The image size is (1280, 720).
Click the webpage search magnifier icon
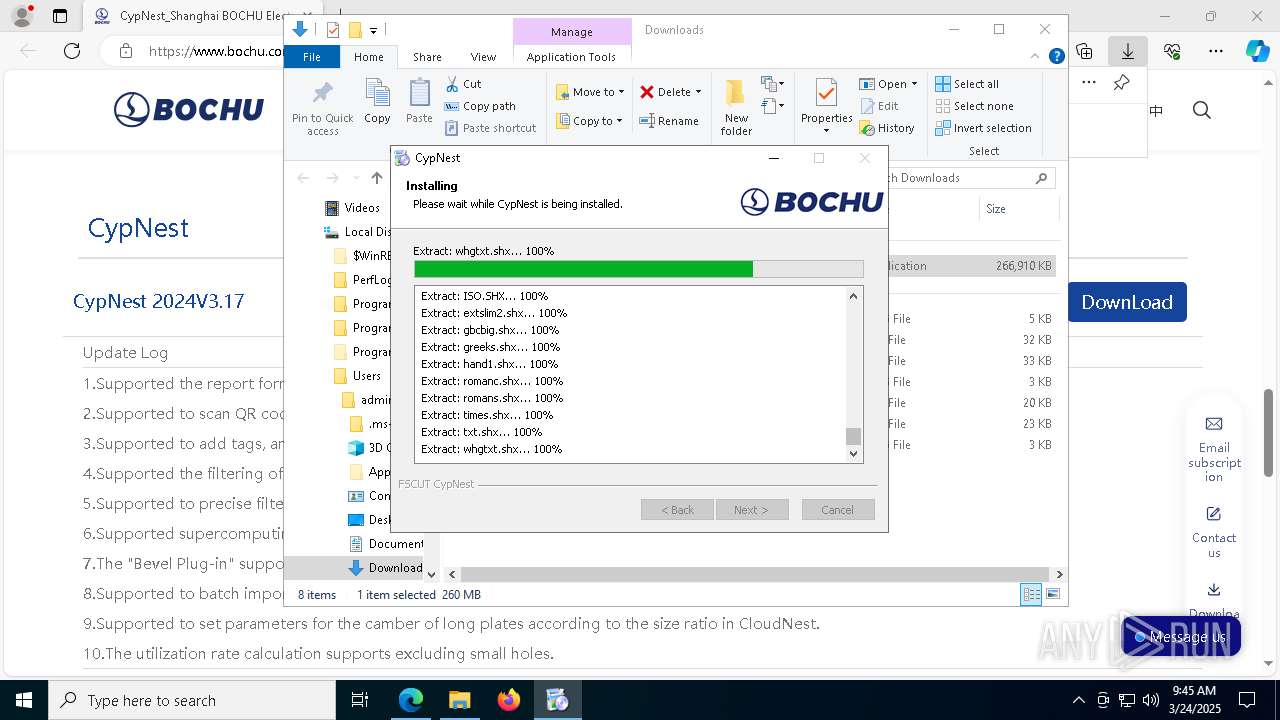click(1202, 110)
